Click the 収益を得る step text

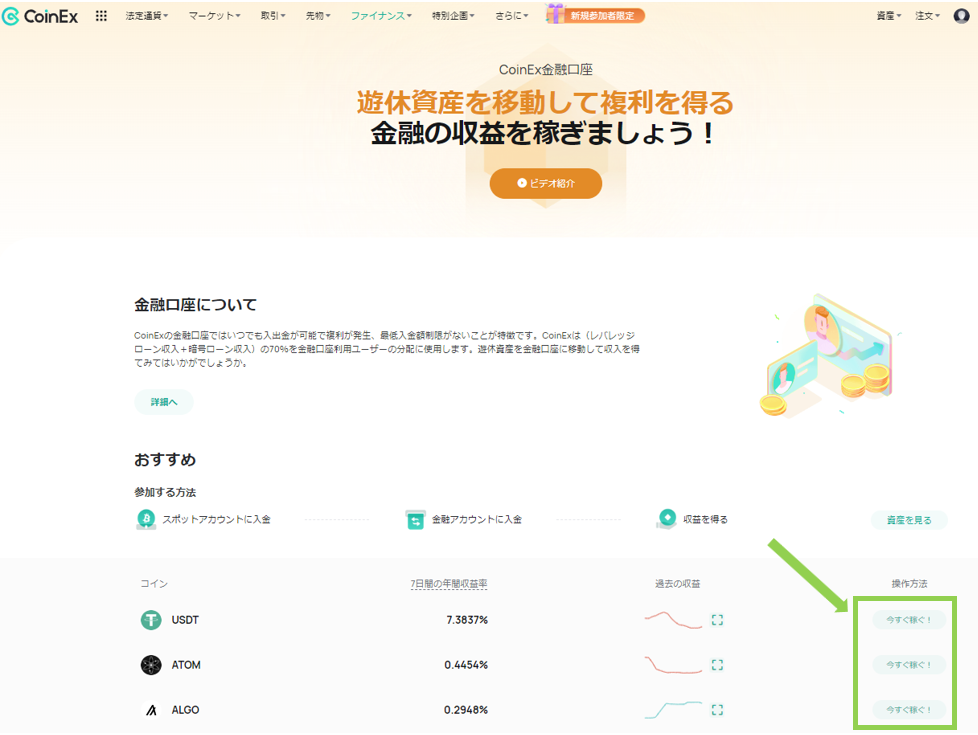tap(705, 519)
